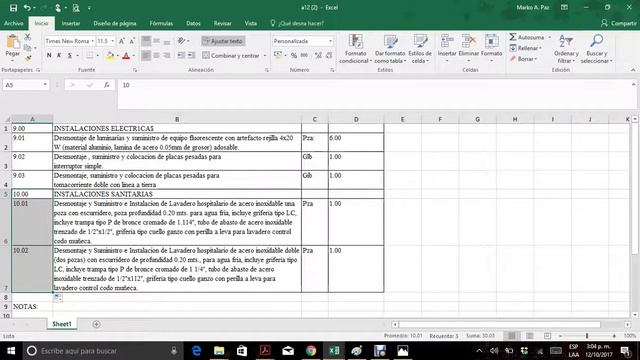Open Chrome from the Windows taskbar
Viewport: 640px width, 360px height.
[x=311, y=351]
